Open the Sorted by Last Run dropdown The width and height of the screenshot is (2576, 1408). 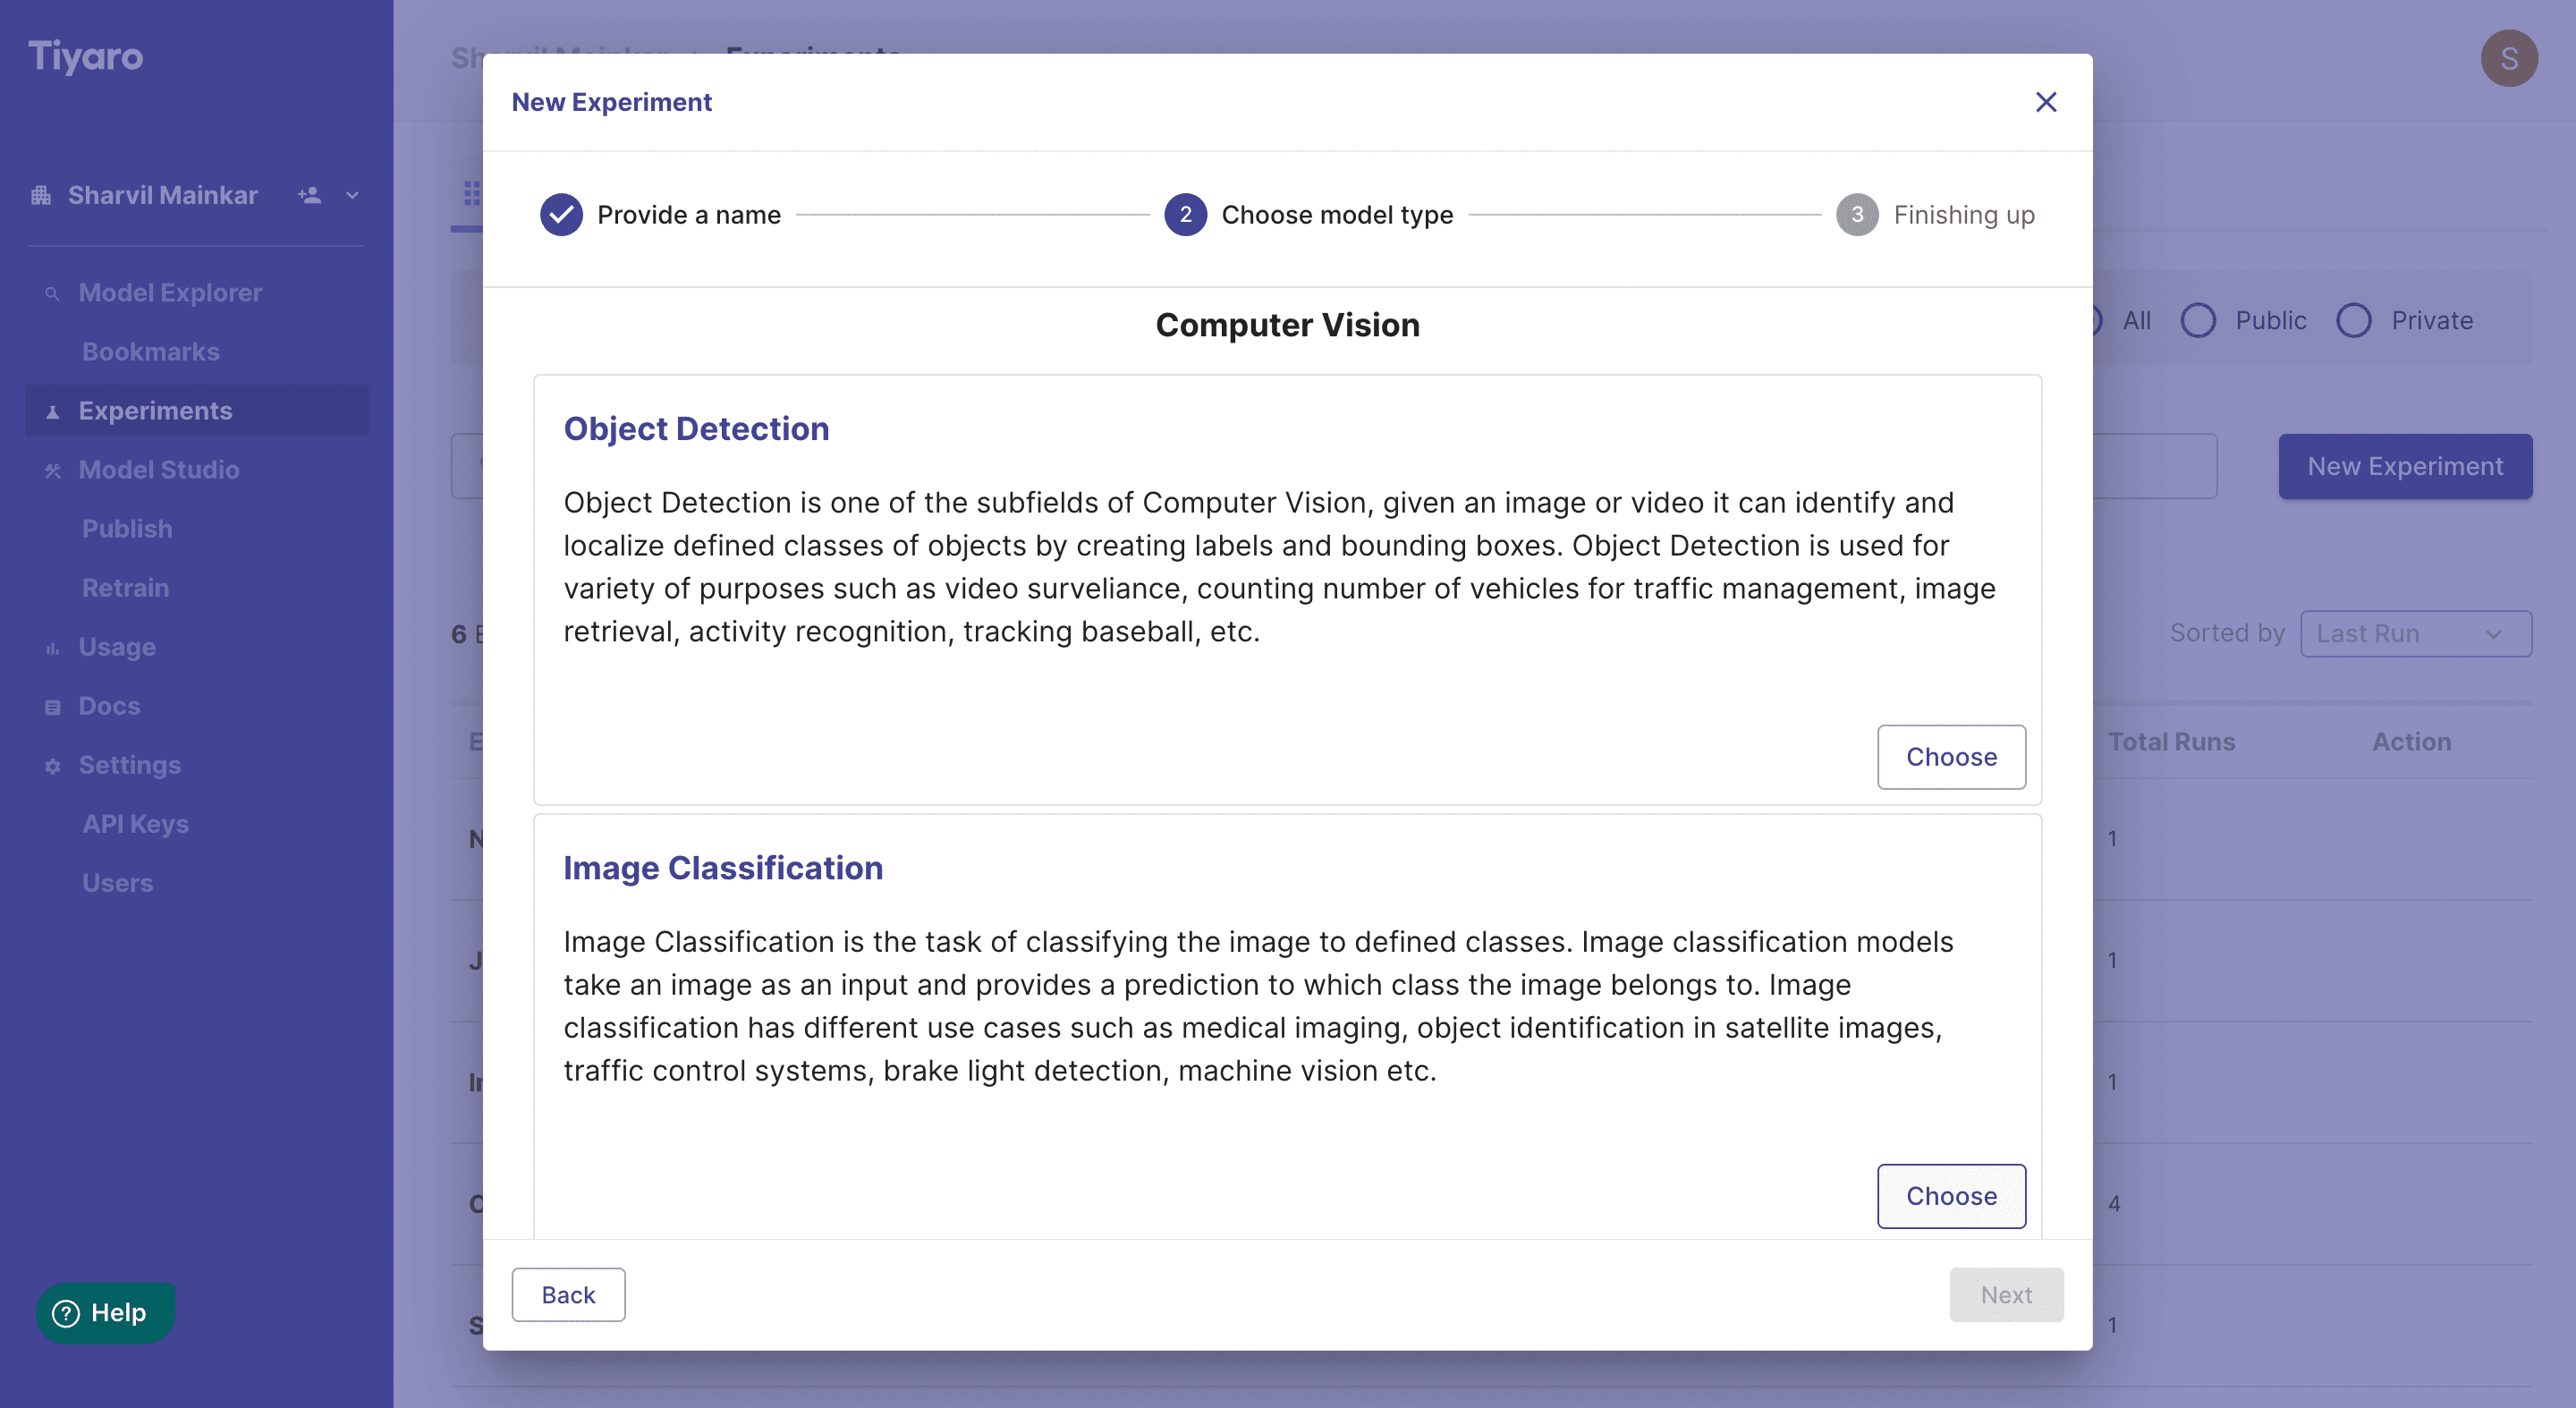click(2415, 633)
